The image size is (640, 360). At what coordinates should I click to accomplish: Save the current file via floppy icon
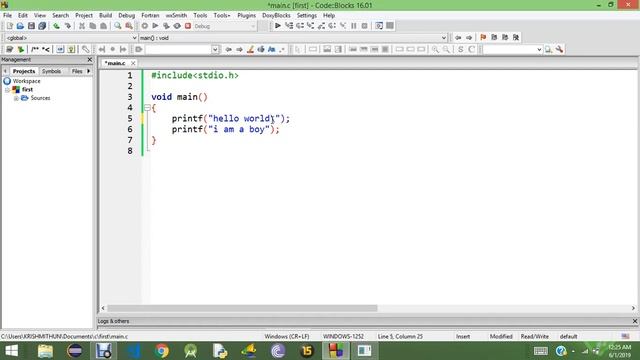pyautogui.click(x=31, y=26)
